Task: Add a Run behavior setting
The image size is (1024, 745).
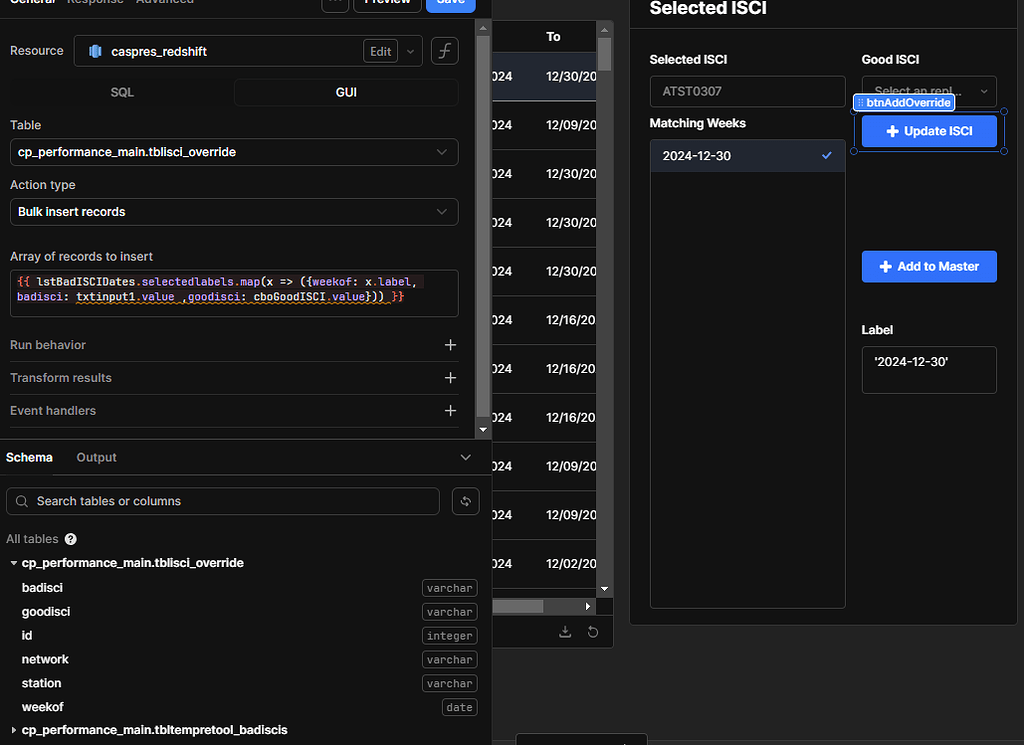Action: [450, 344]
